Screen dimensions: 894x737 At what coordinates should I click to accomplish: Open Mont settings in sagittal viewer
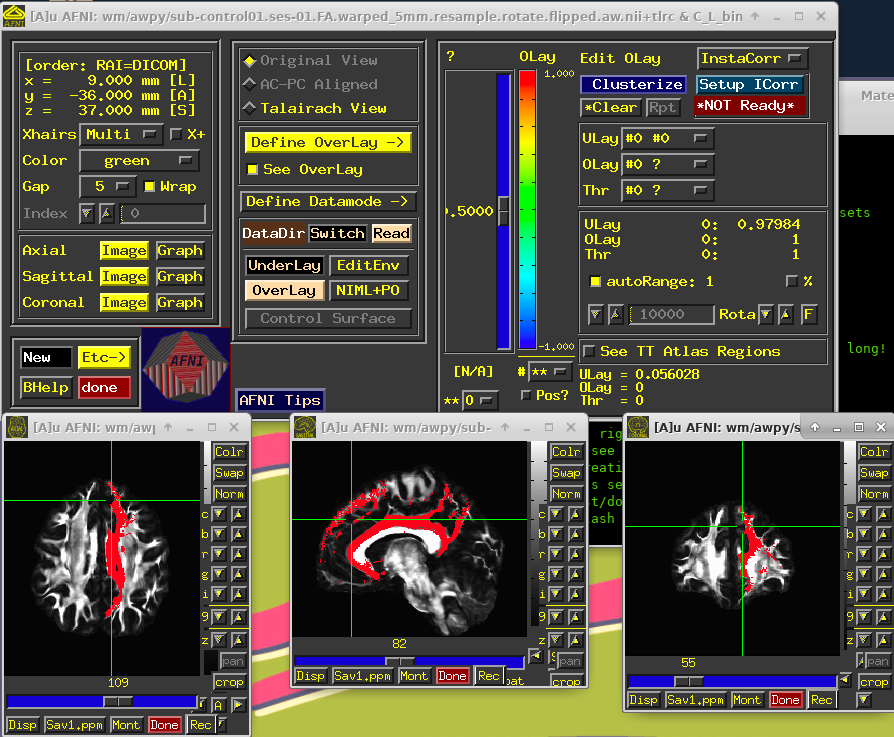(413, 676)
